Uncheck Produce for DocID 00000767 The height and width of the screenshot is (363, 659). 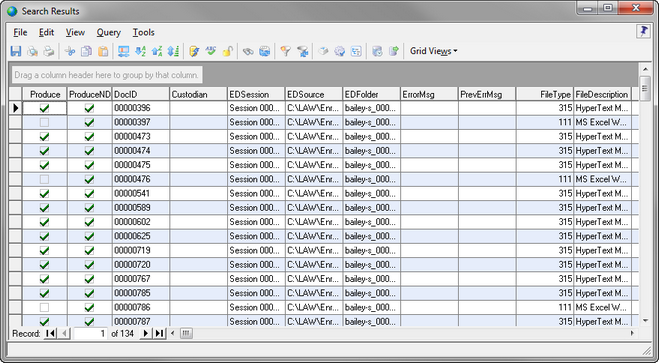coord(44,279)
